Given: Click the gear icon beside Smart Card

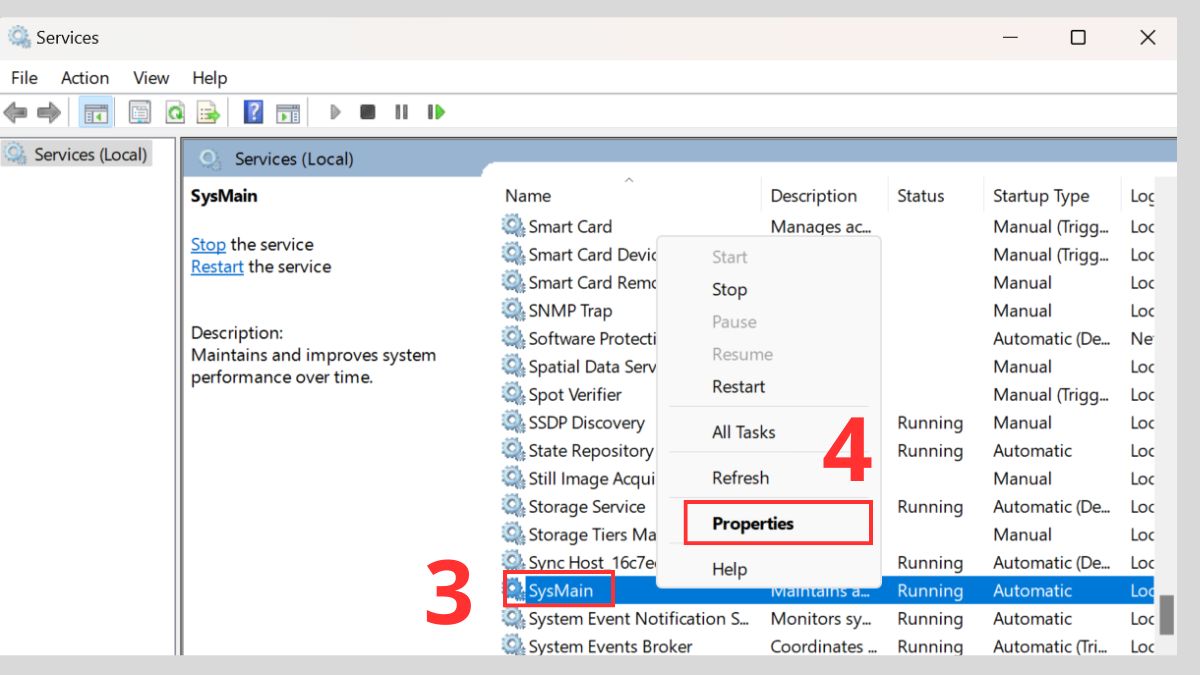Looking at the screenshot, I should pos(514,226).
